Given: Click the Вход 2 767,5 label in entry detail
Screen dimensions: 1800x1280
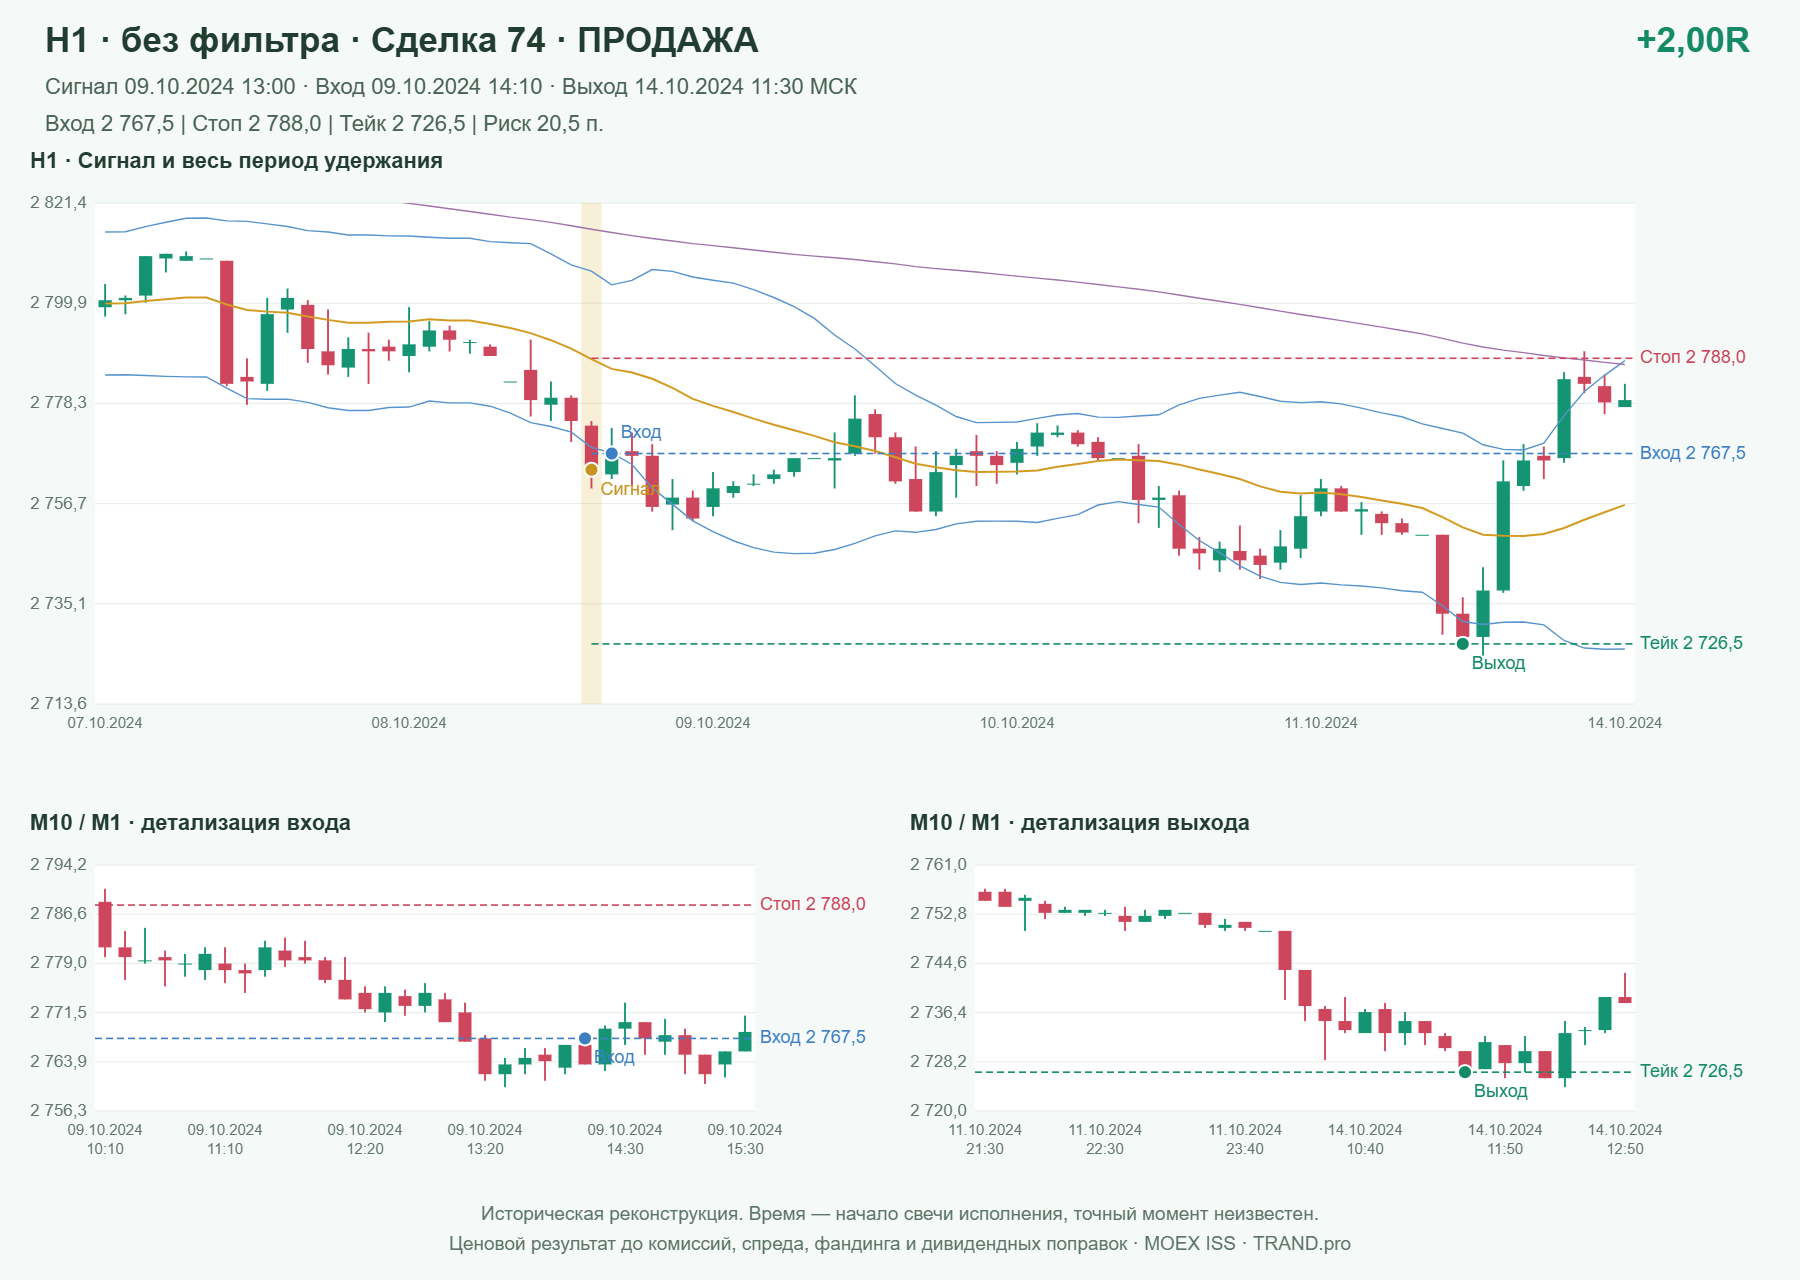Looking at the screenshot, I should [812, 1037].
